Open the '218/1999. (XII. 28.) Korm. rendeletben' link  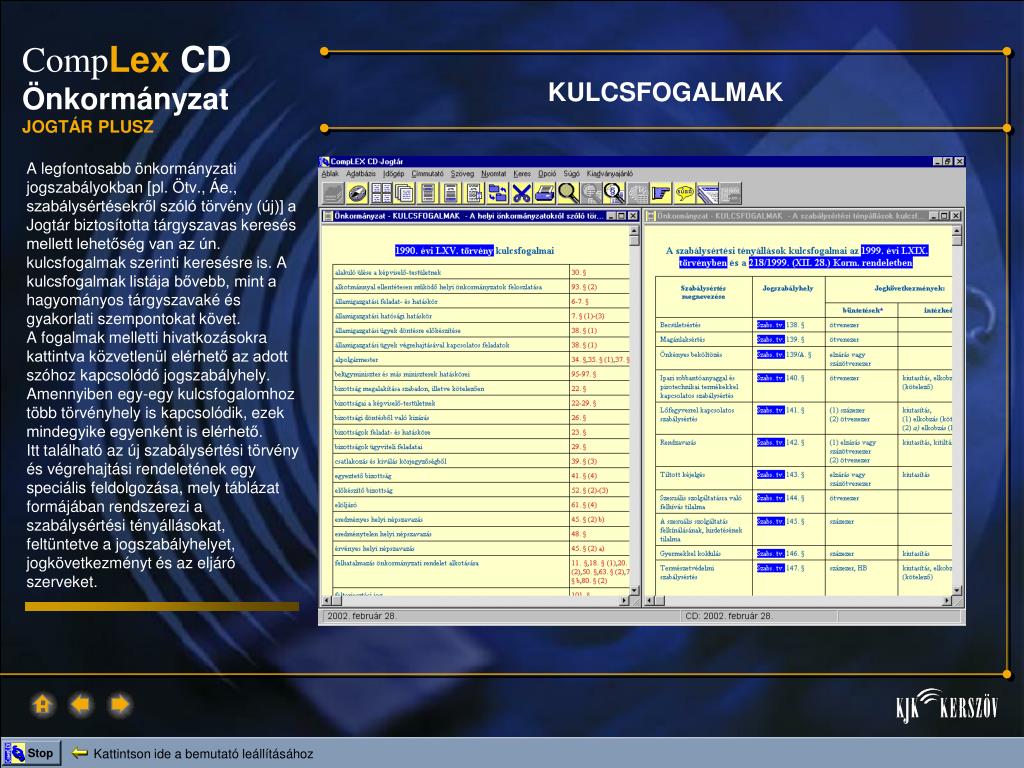click(830, 263)
